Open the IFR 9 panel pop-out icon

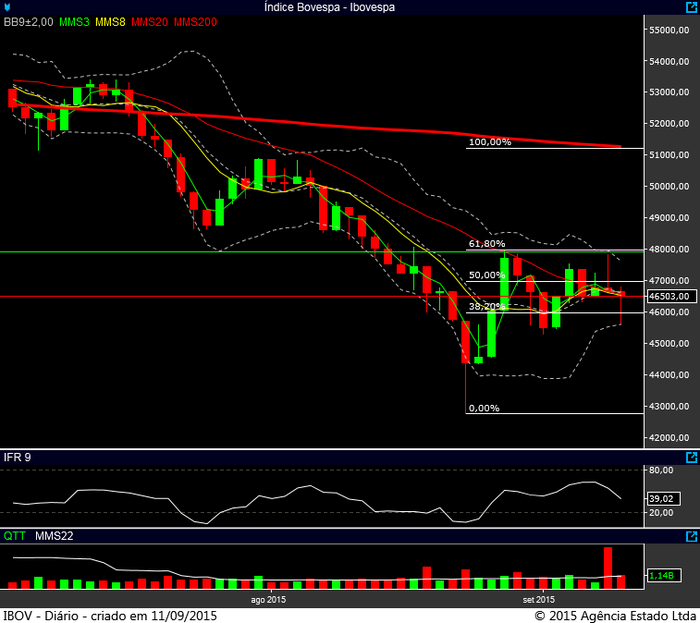[691, 457]
